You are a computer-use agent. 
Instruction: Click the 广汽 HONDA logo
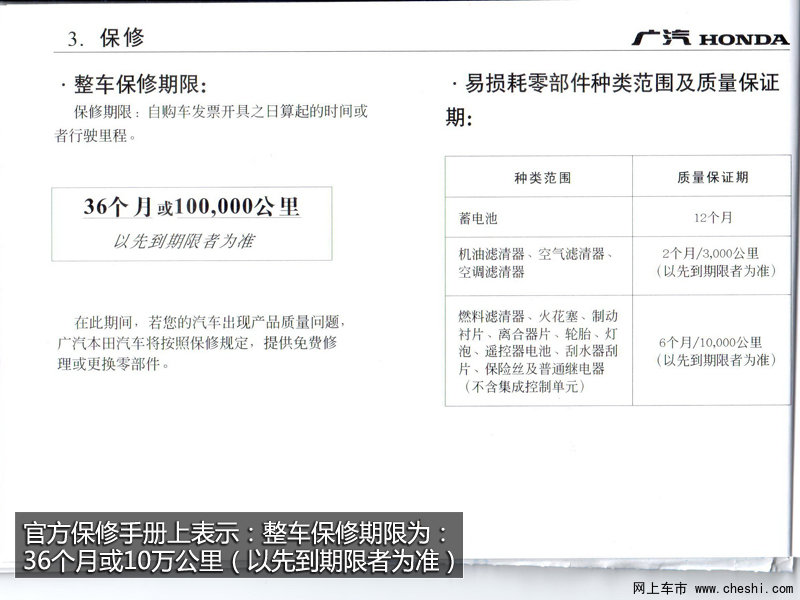[x=710, y=38]
